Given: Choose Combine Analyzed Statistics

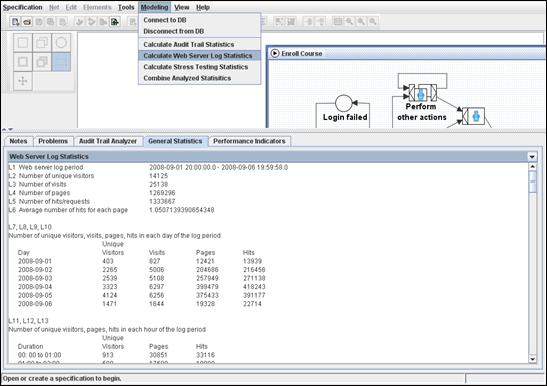Looking at the screenshot, I should [200, 78].
